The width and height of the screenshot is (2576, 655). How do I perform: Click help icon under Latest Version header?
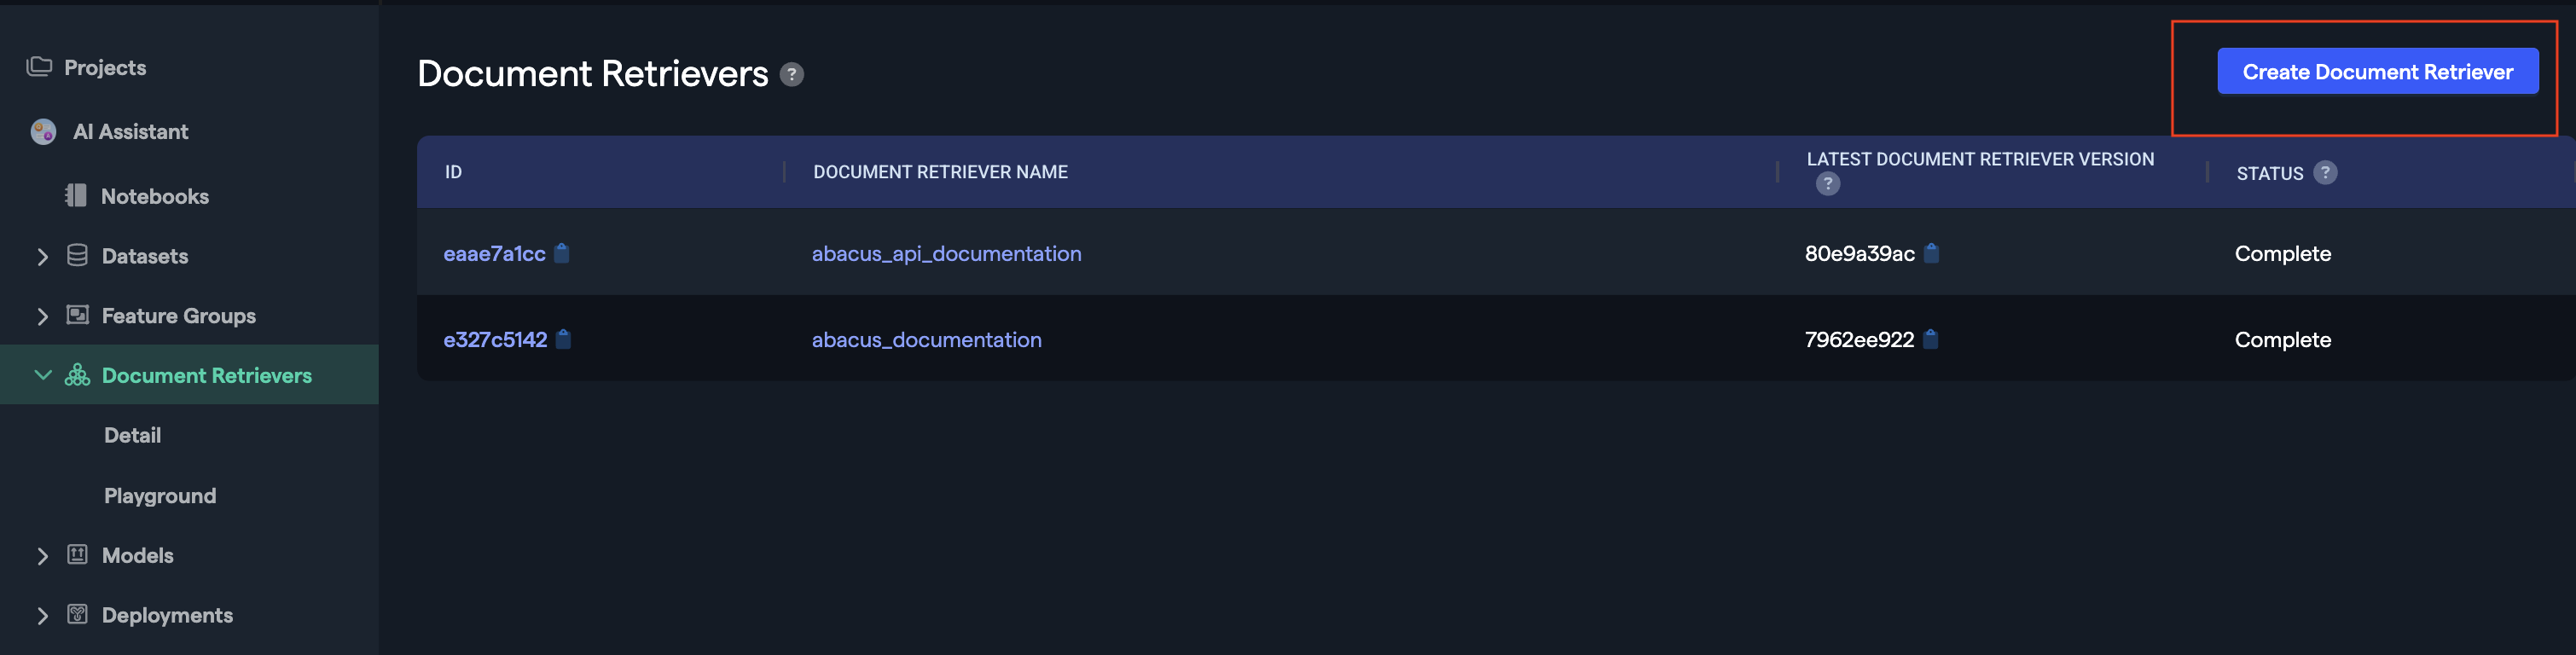pyautogui.click(x=1828, y=184)
